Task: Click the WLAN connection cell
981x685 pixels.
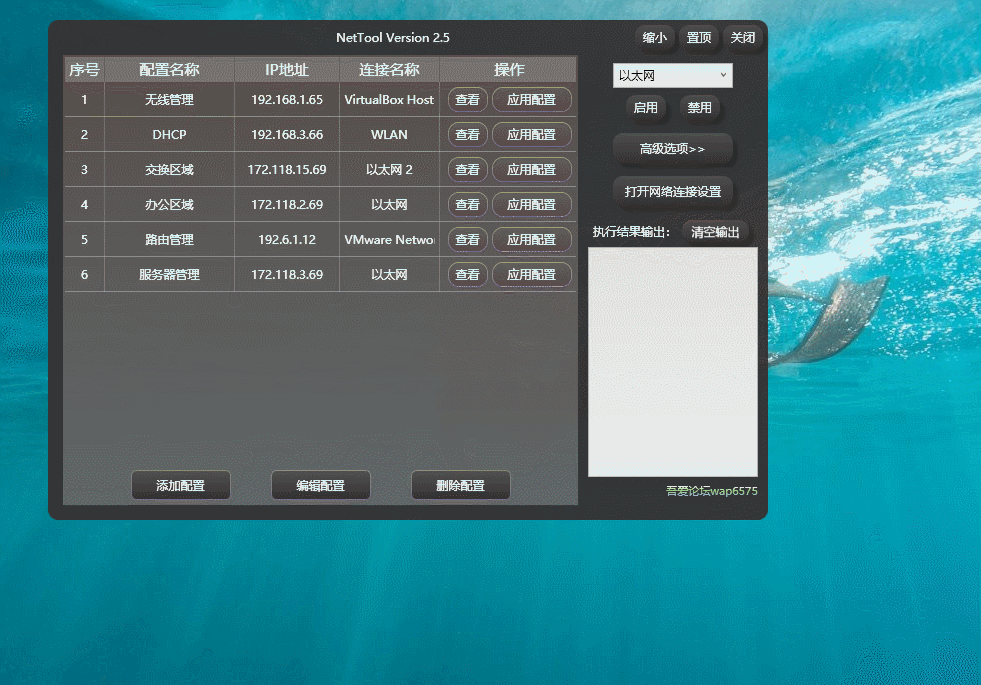Action: tap(389, 134)
